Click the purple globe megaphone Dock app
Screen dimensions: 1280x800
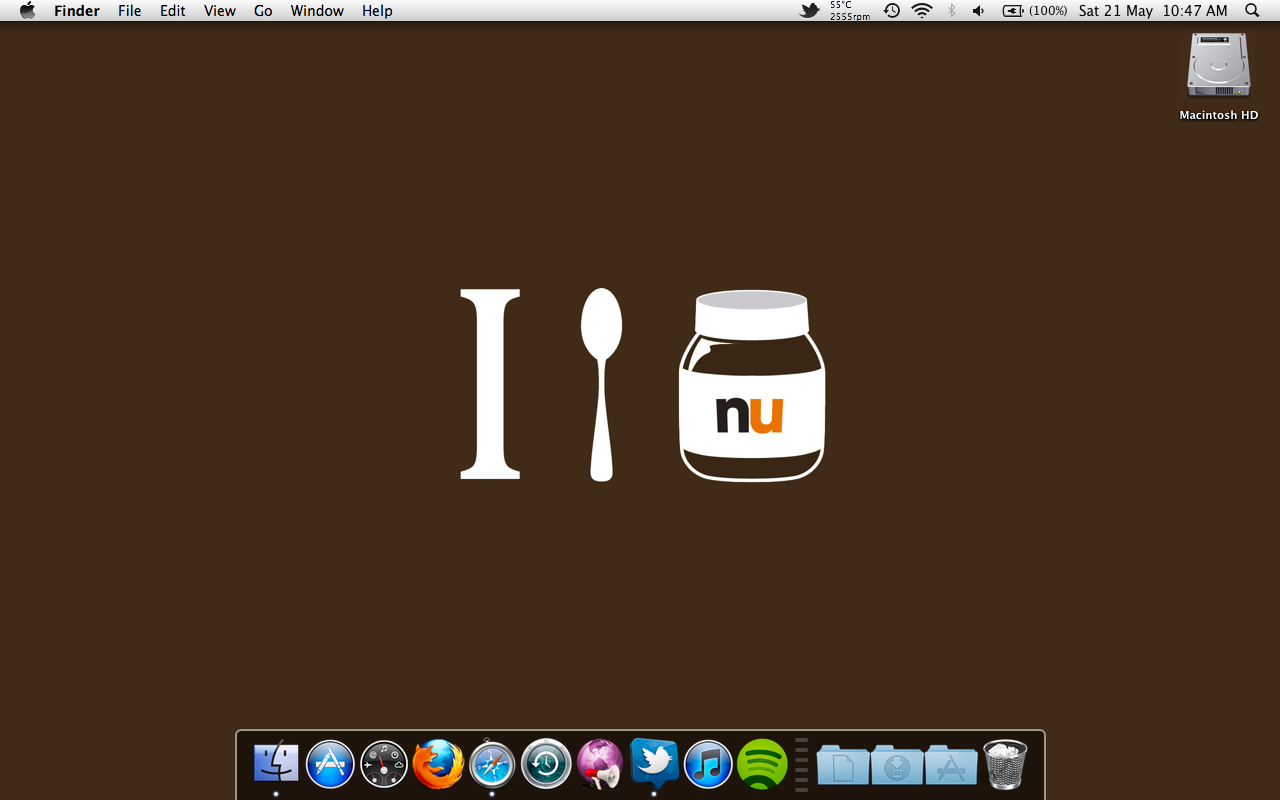pos(600,764)
